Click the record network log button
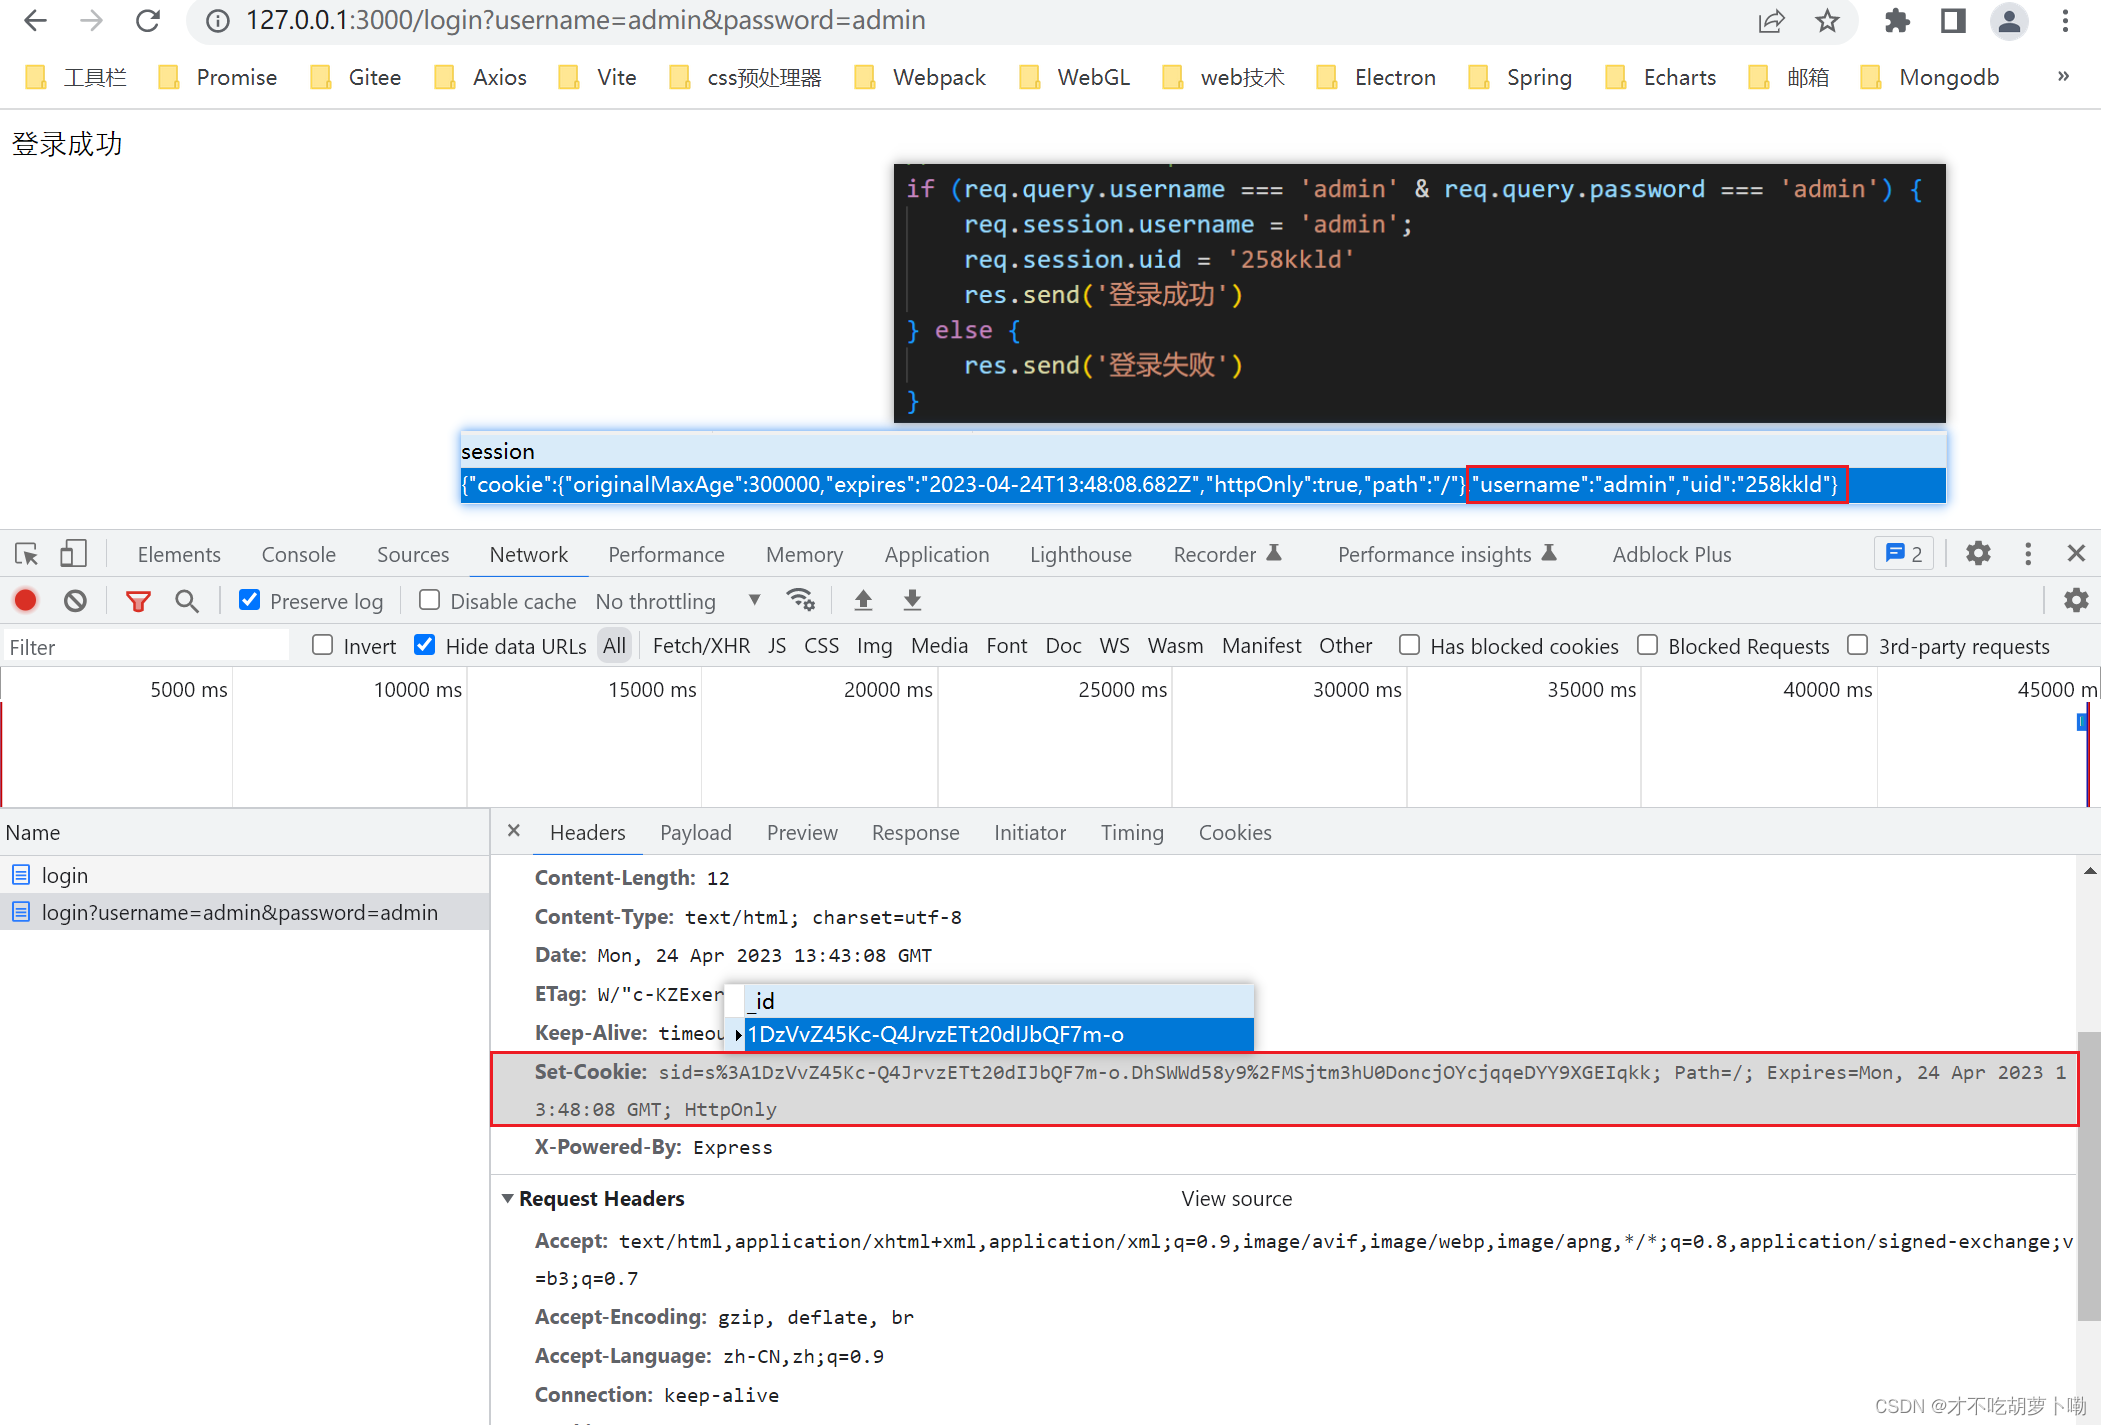Image resolution: width=2101 pixels, height=1425 pixels. (x=26, y=600)
